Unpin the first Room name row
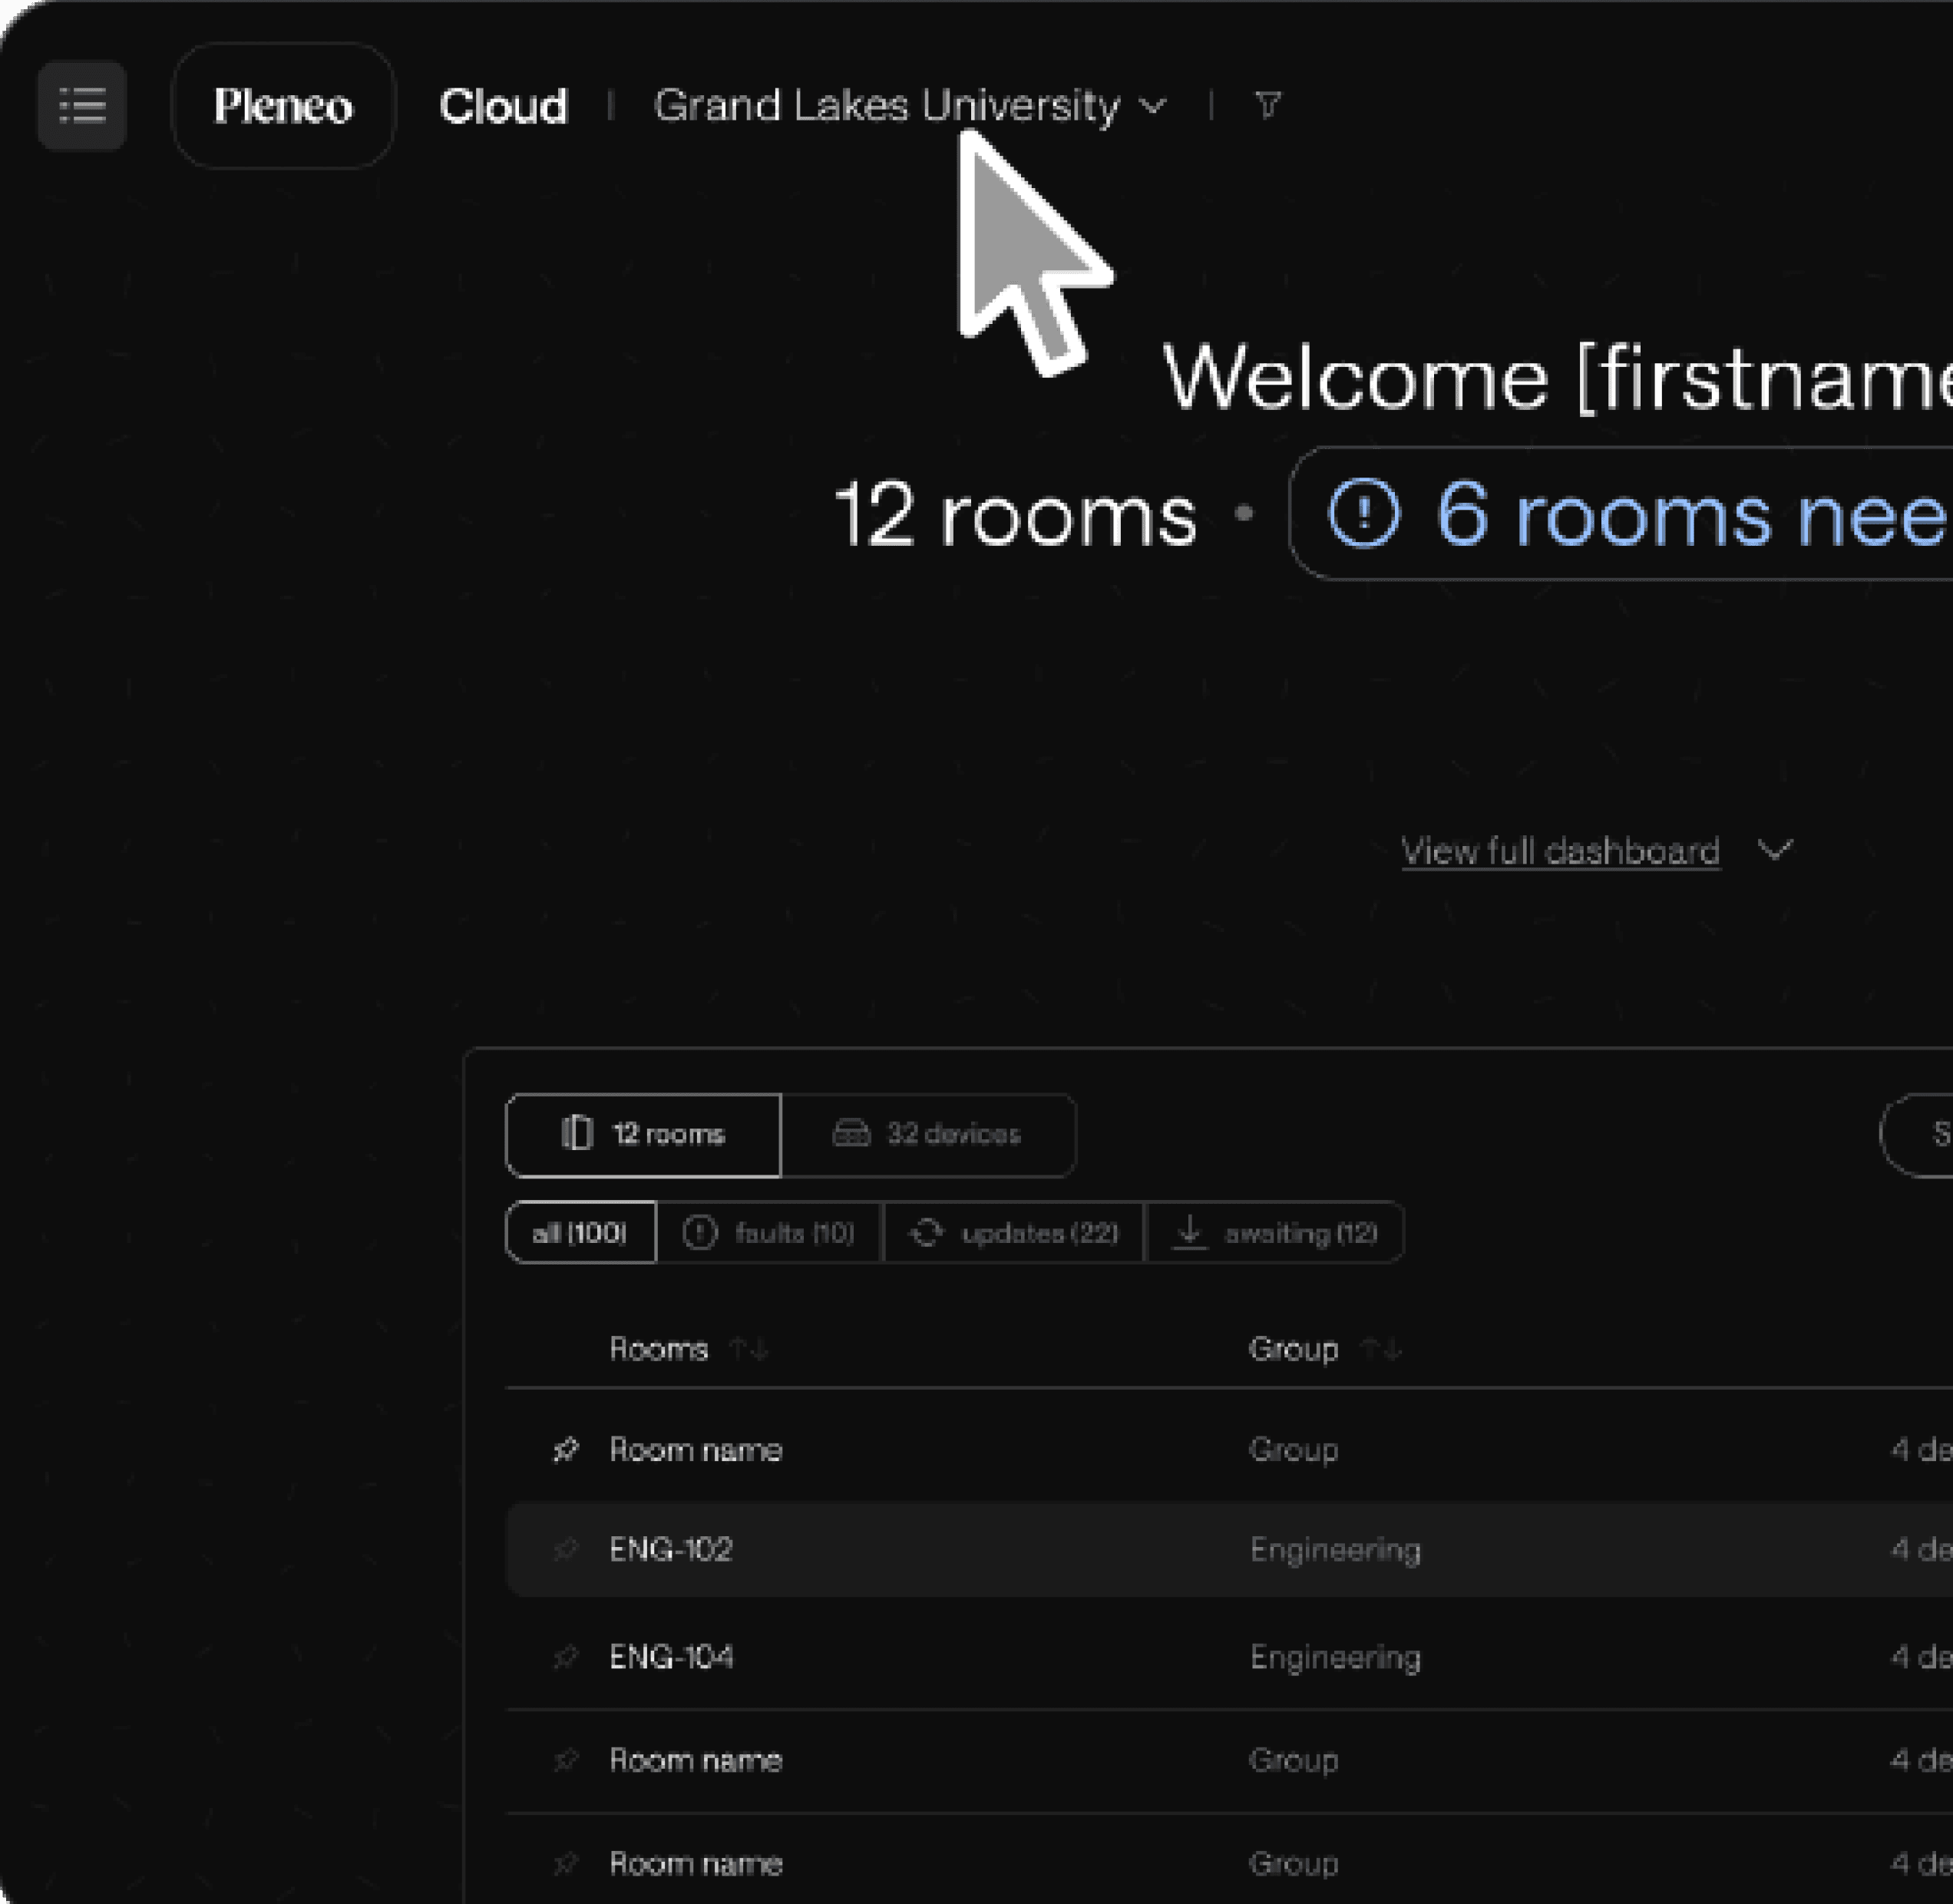The image size is (1953, 1904). click(565, 1449)
